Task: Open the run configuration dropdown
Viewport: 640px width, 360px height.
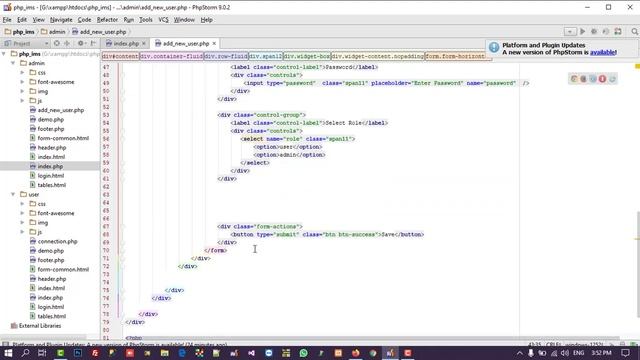Action: click(x=570, y=31)
